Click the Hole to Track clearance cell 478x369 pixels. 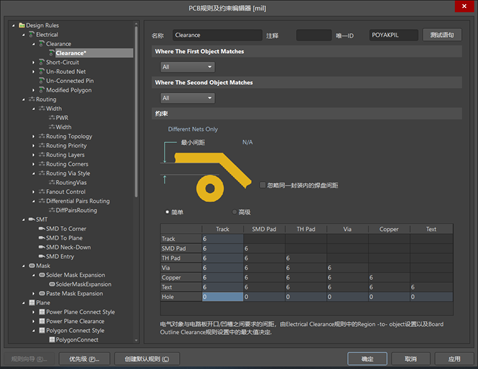[222, 297]
